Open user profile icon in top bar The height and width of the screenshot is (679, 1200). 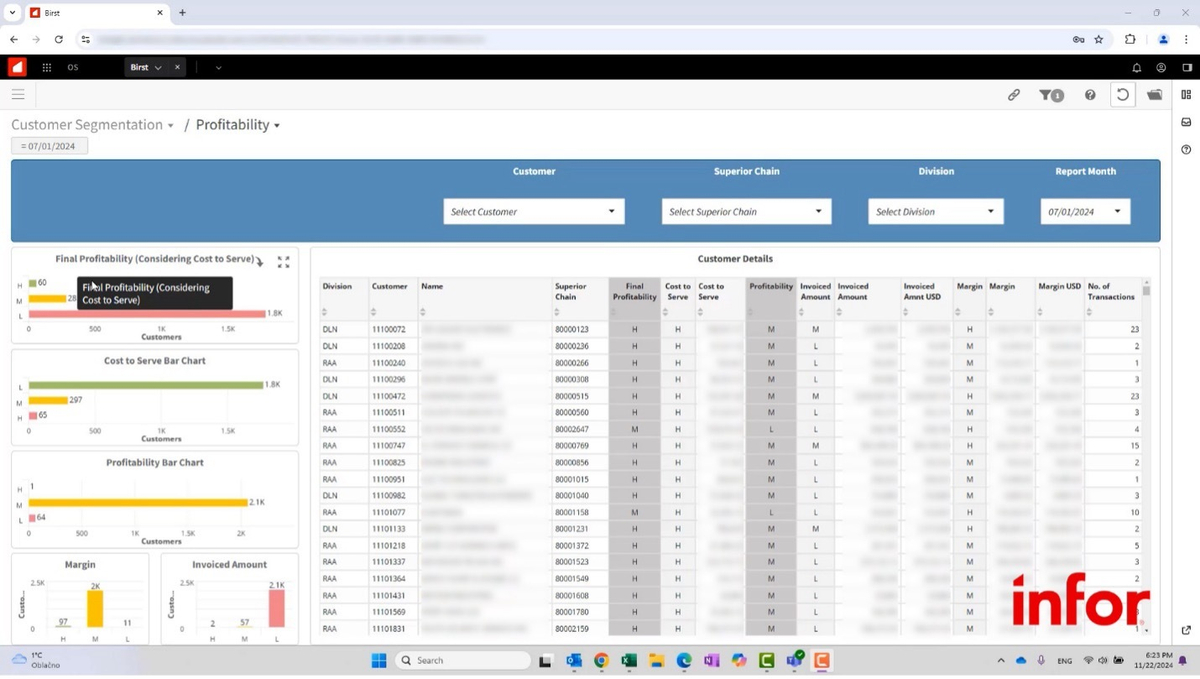1161,68
